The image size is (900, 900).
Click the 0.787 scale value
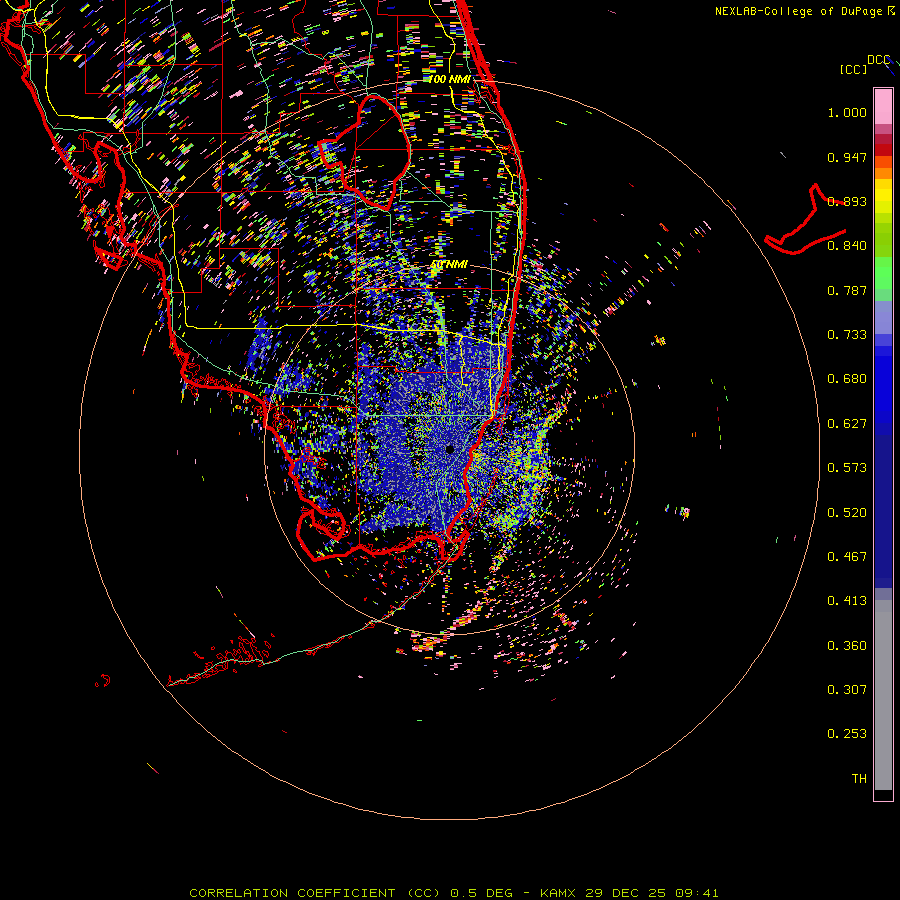(847, 290)
